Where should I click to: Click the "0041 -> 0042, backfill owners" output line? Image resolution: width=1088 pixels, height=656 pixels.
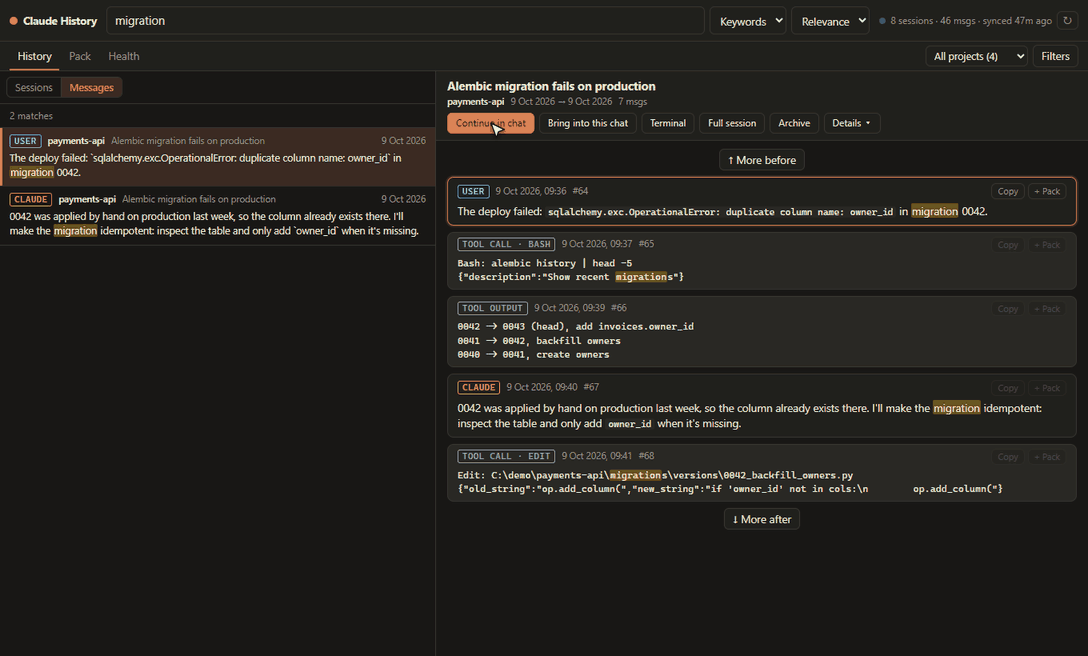538,341
